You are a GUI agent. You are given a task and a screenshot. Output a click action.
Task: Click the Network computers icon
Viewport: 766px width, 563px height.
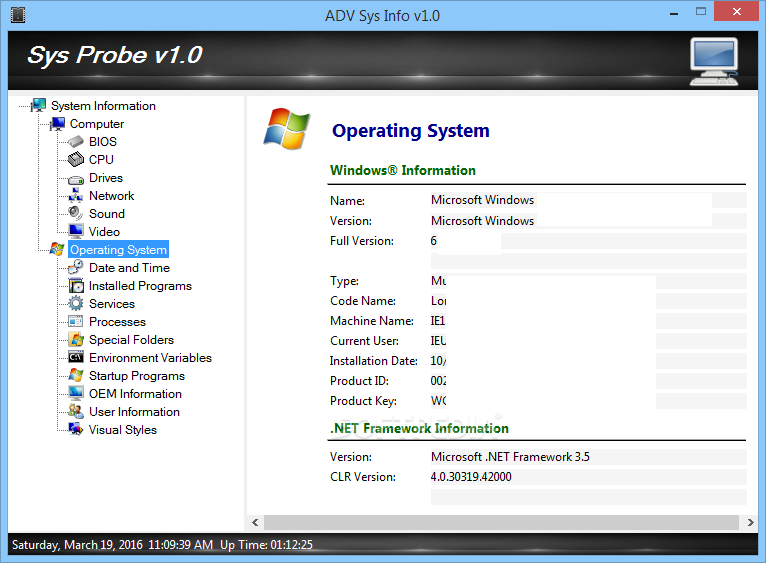point(76,195)
